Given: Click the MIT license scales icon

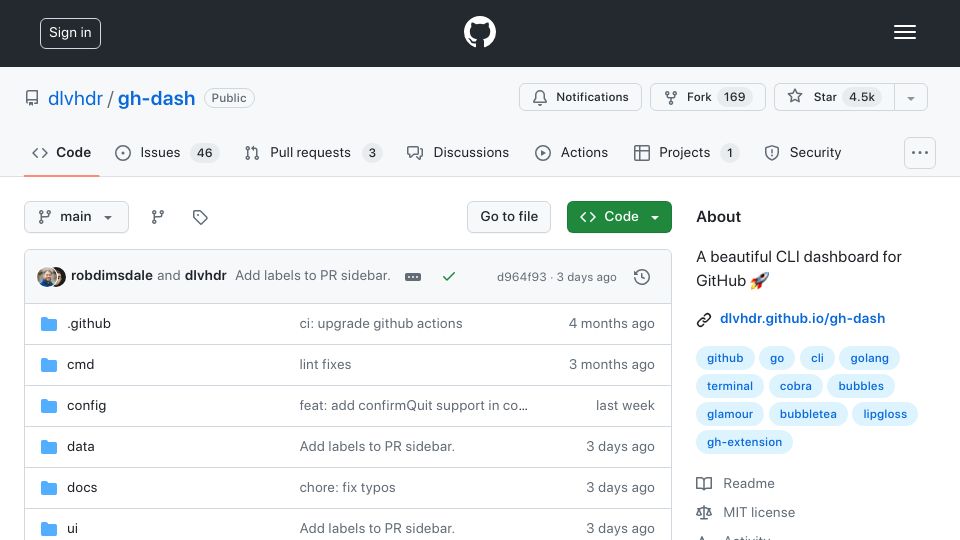Looking at the screenshot, I should coord(704,512).
